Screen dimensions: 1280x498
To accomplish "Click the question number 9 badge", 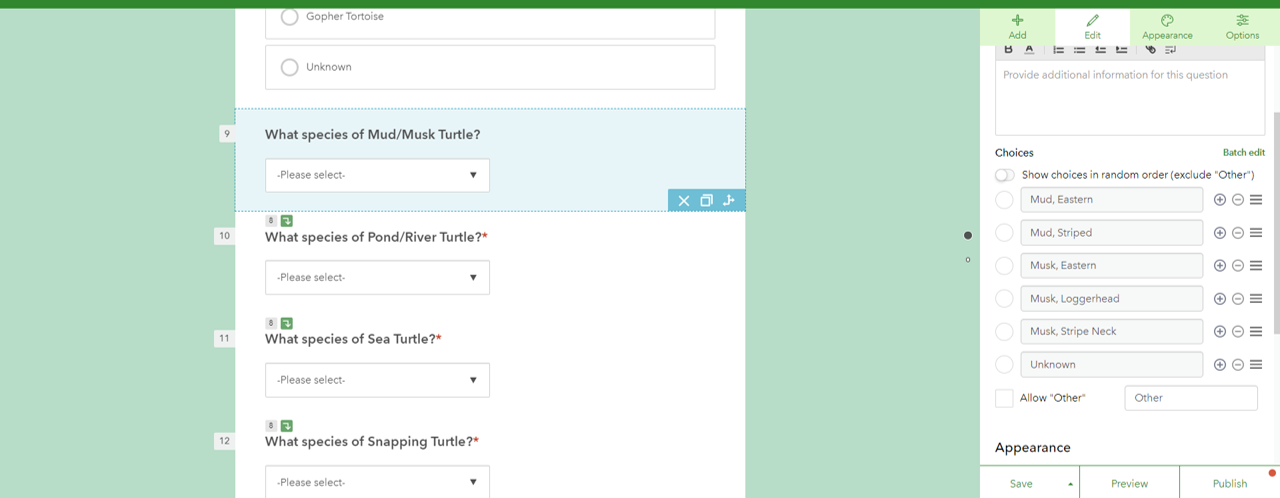I will pos(227,134).
